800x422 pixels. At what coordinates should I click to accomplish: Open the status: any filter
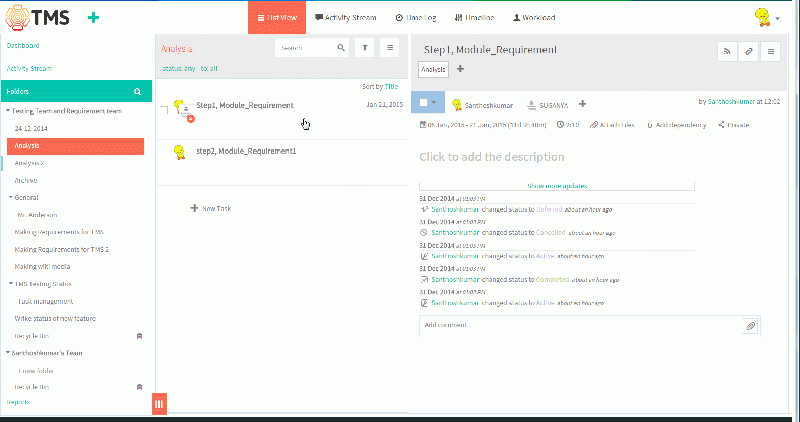point(179,68)
